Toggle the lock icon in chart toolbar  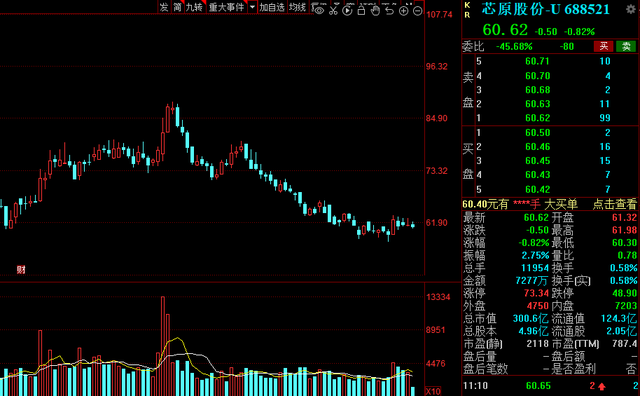(361, 10)
